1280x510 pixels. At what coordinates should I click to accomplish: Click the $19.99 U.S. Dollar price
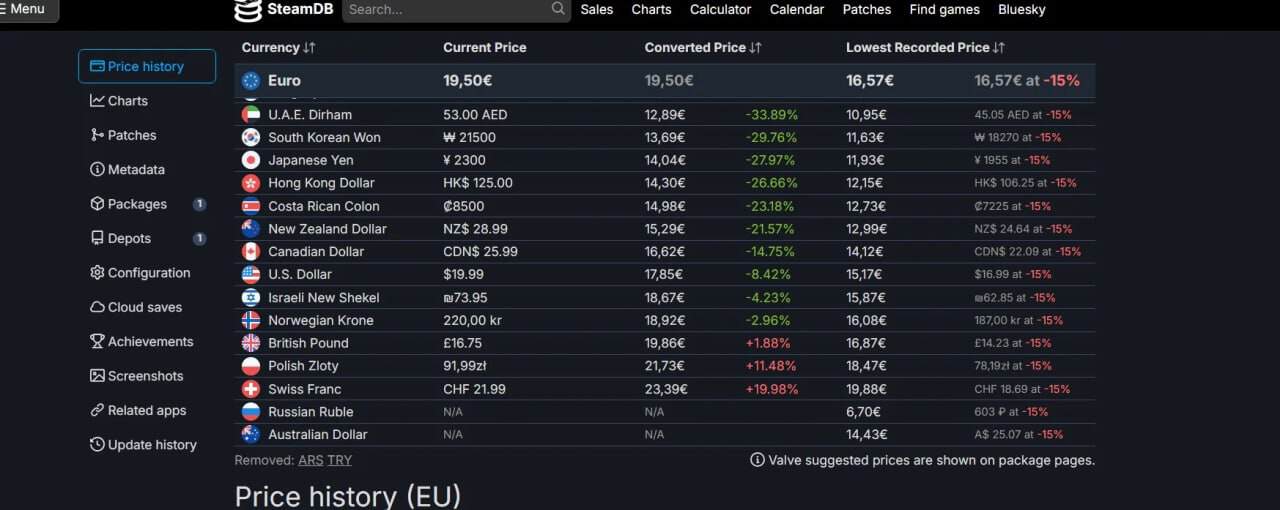coord(464,274)
